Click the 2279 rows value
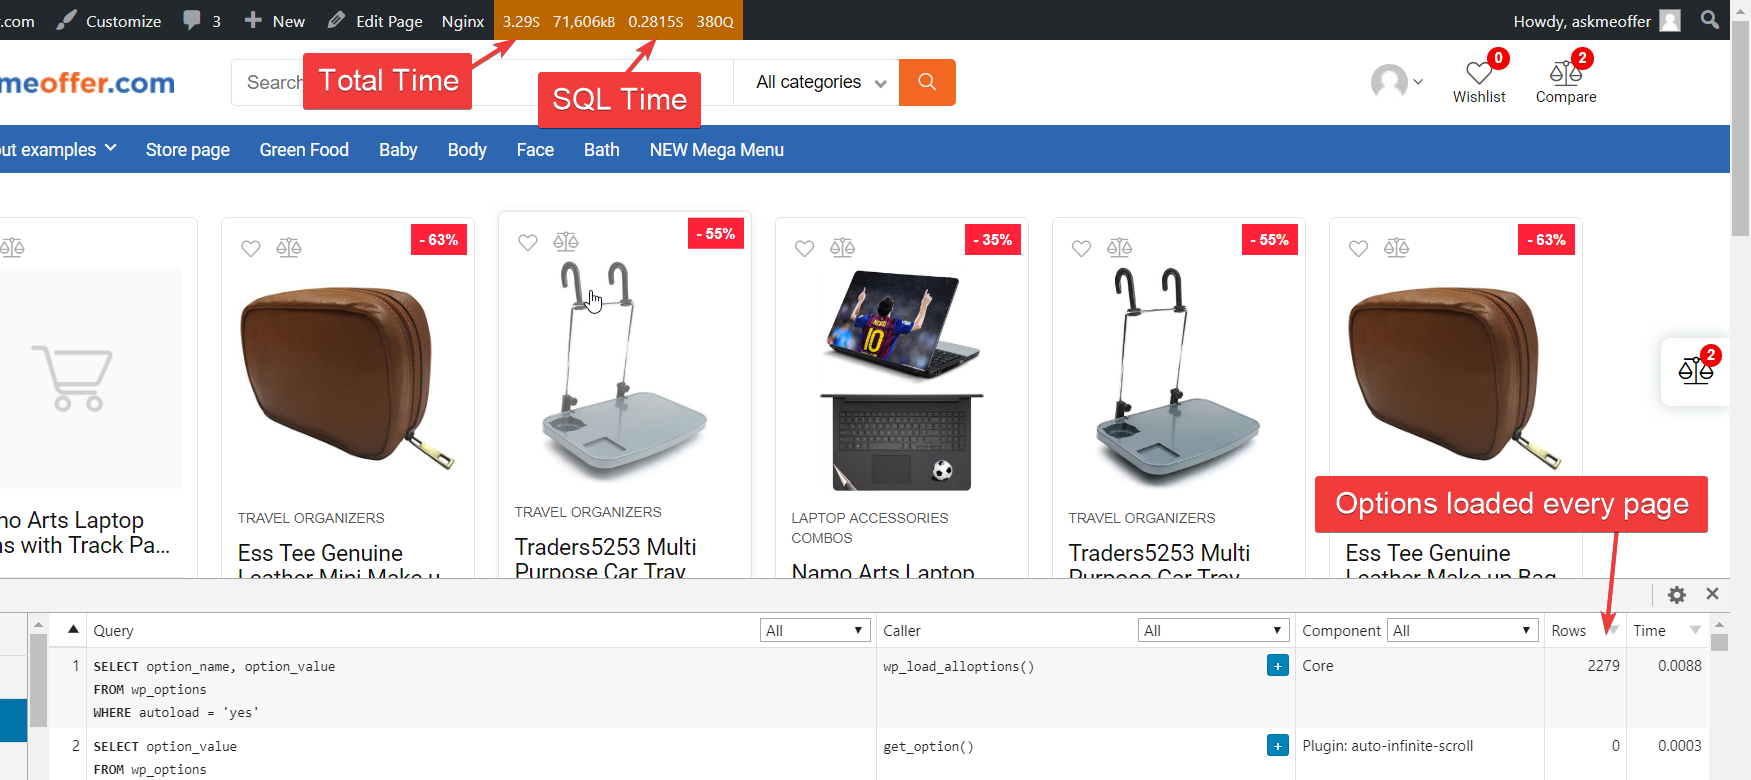 tap(1603, 666)
